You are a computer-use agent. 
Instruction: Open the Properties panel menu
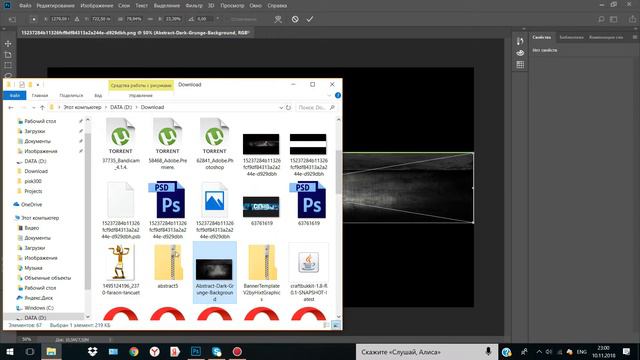[635, 37]
